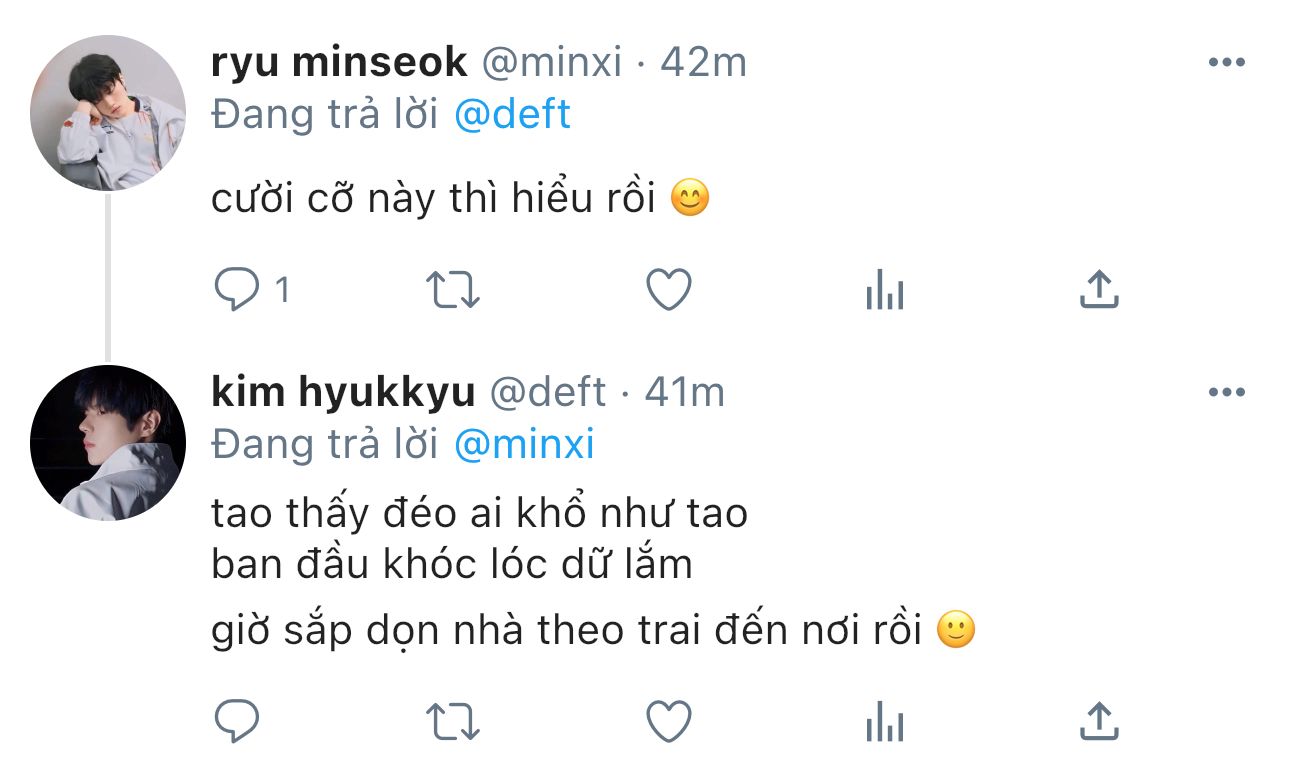The image size is (1290, 765).
Task: Click the 42m timestamp
Action: click(704, 63)
